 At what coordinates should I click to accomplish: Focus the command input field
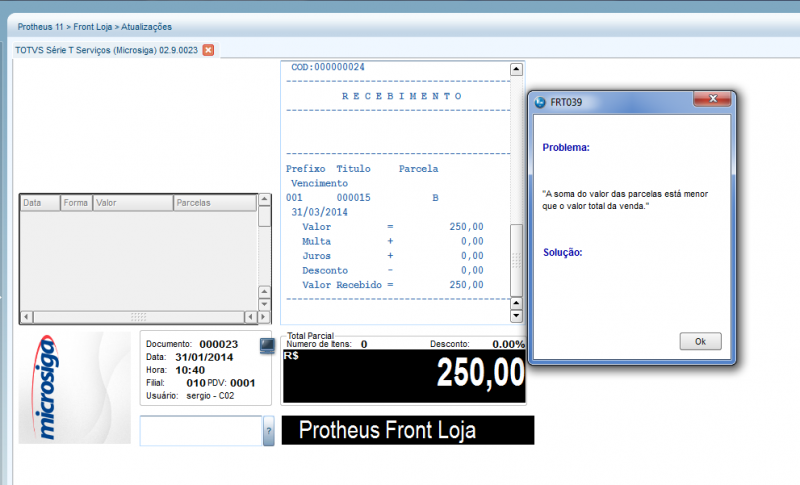pyautogui.click(x=201, y=431)
